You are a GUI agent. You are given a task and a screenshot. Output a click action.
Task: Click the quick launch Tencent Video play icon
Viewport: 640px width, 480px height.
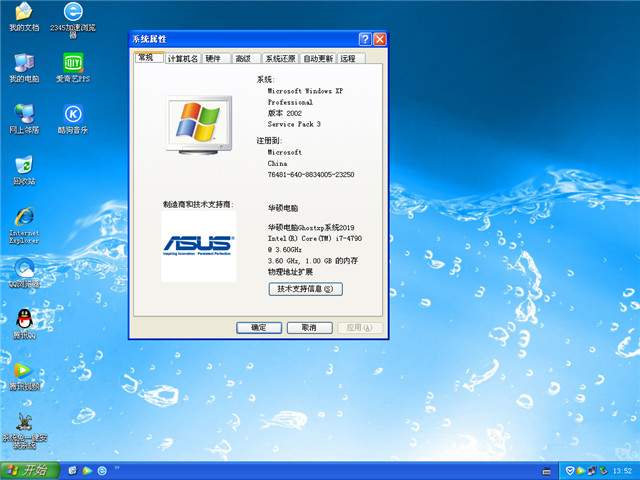(87, 471)
